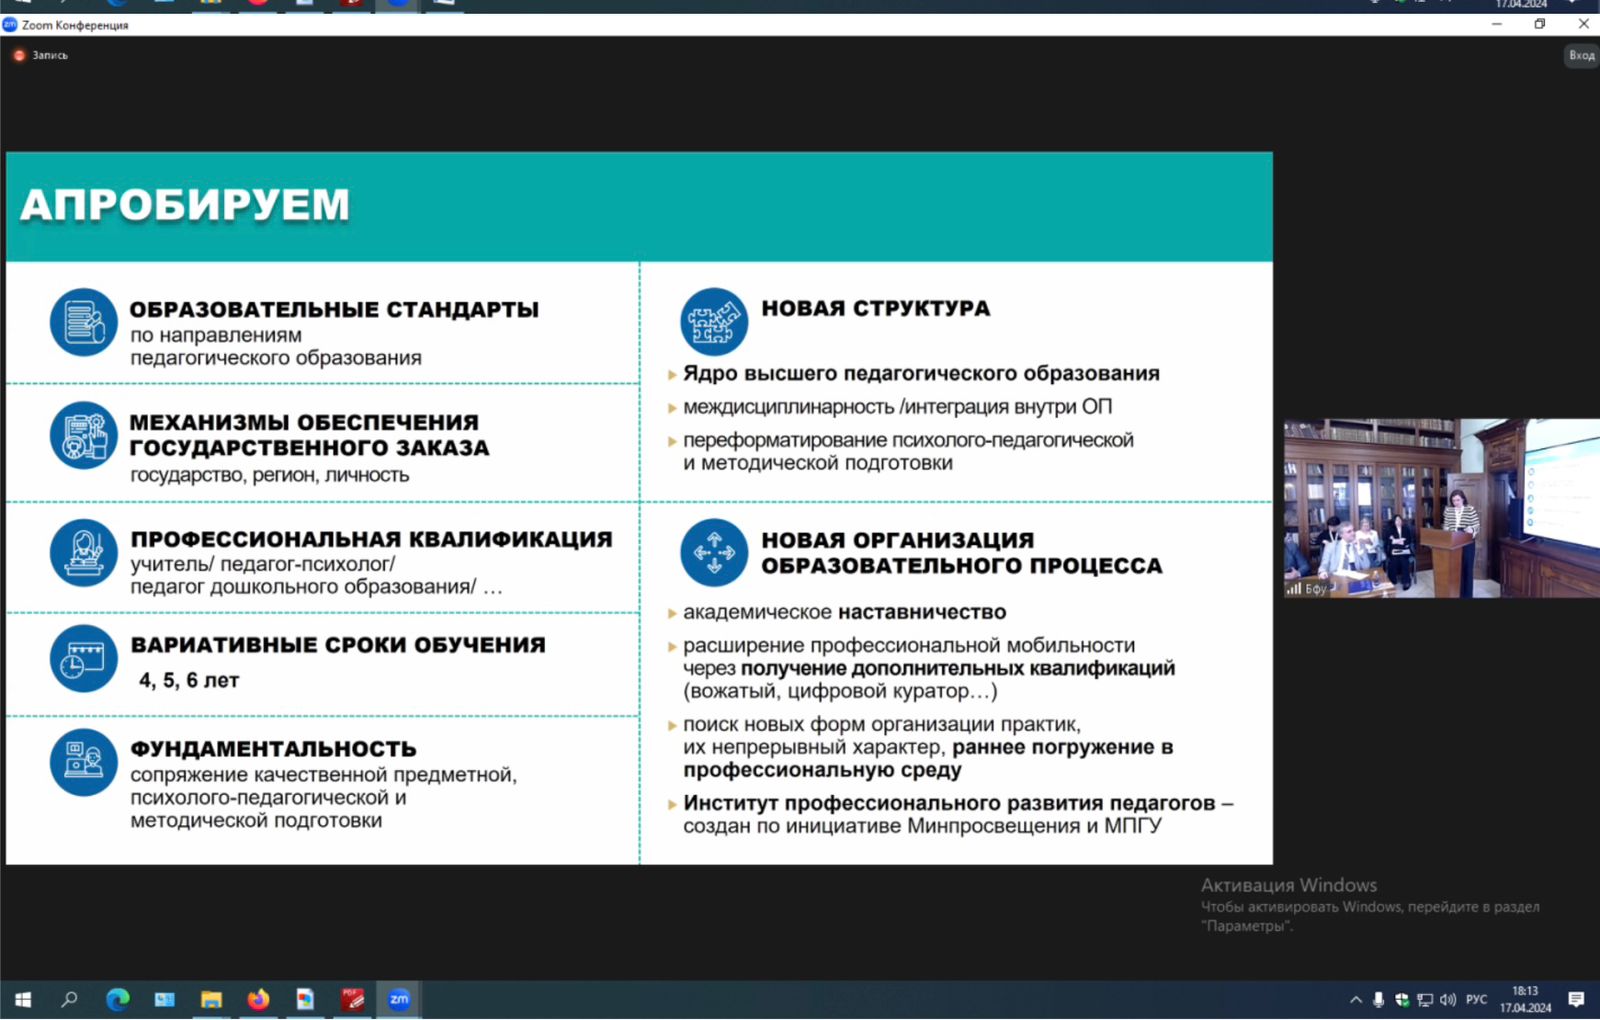Open Firefox from the taskbar
The height and width of the screenshot is (1020, 1600).
(258, 999)
